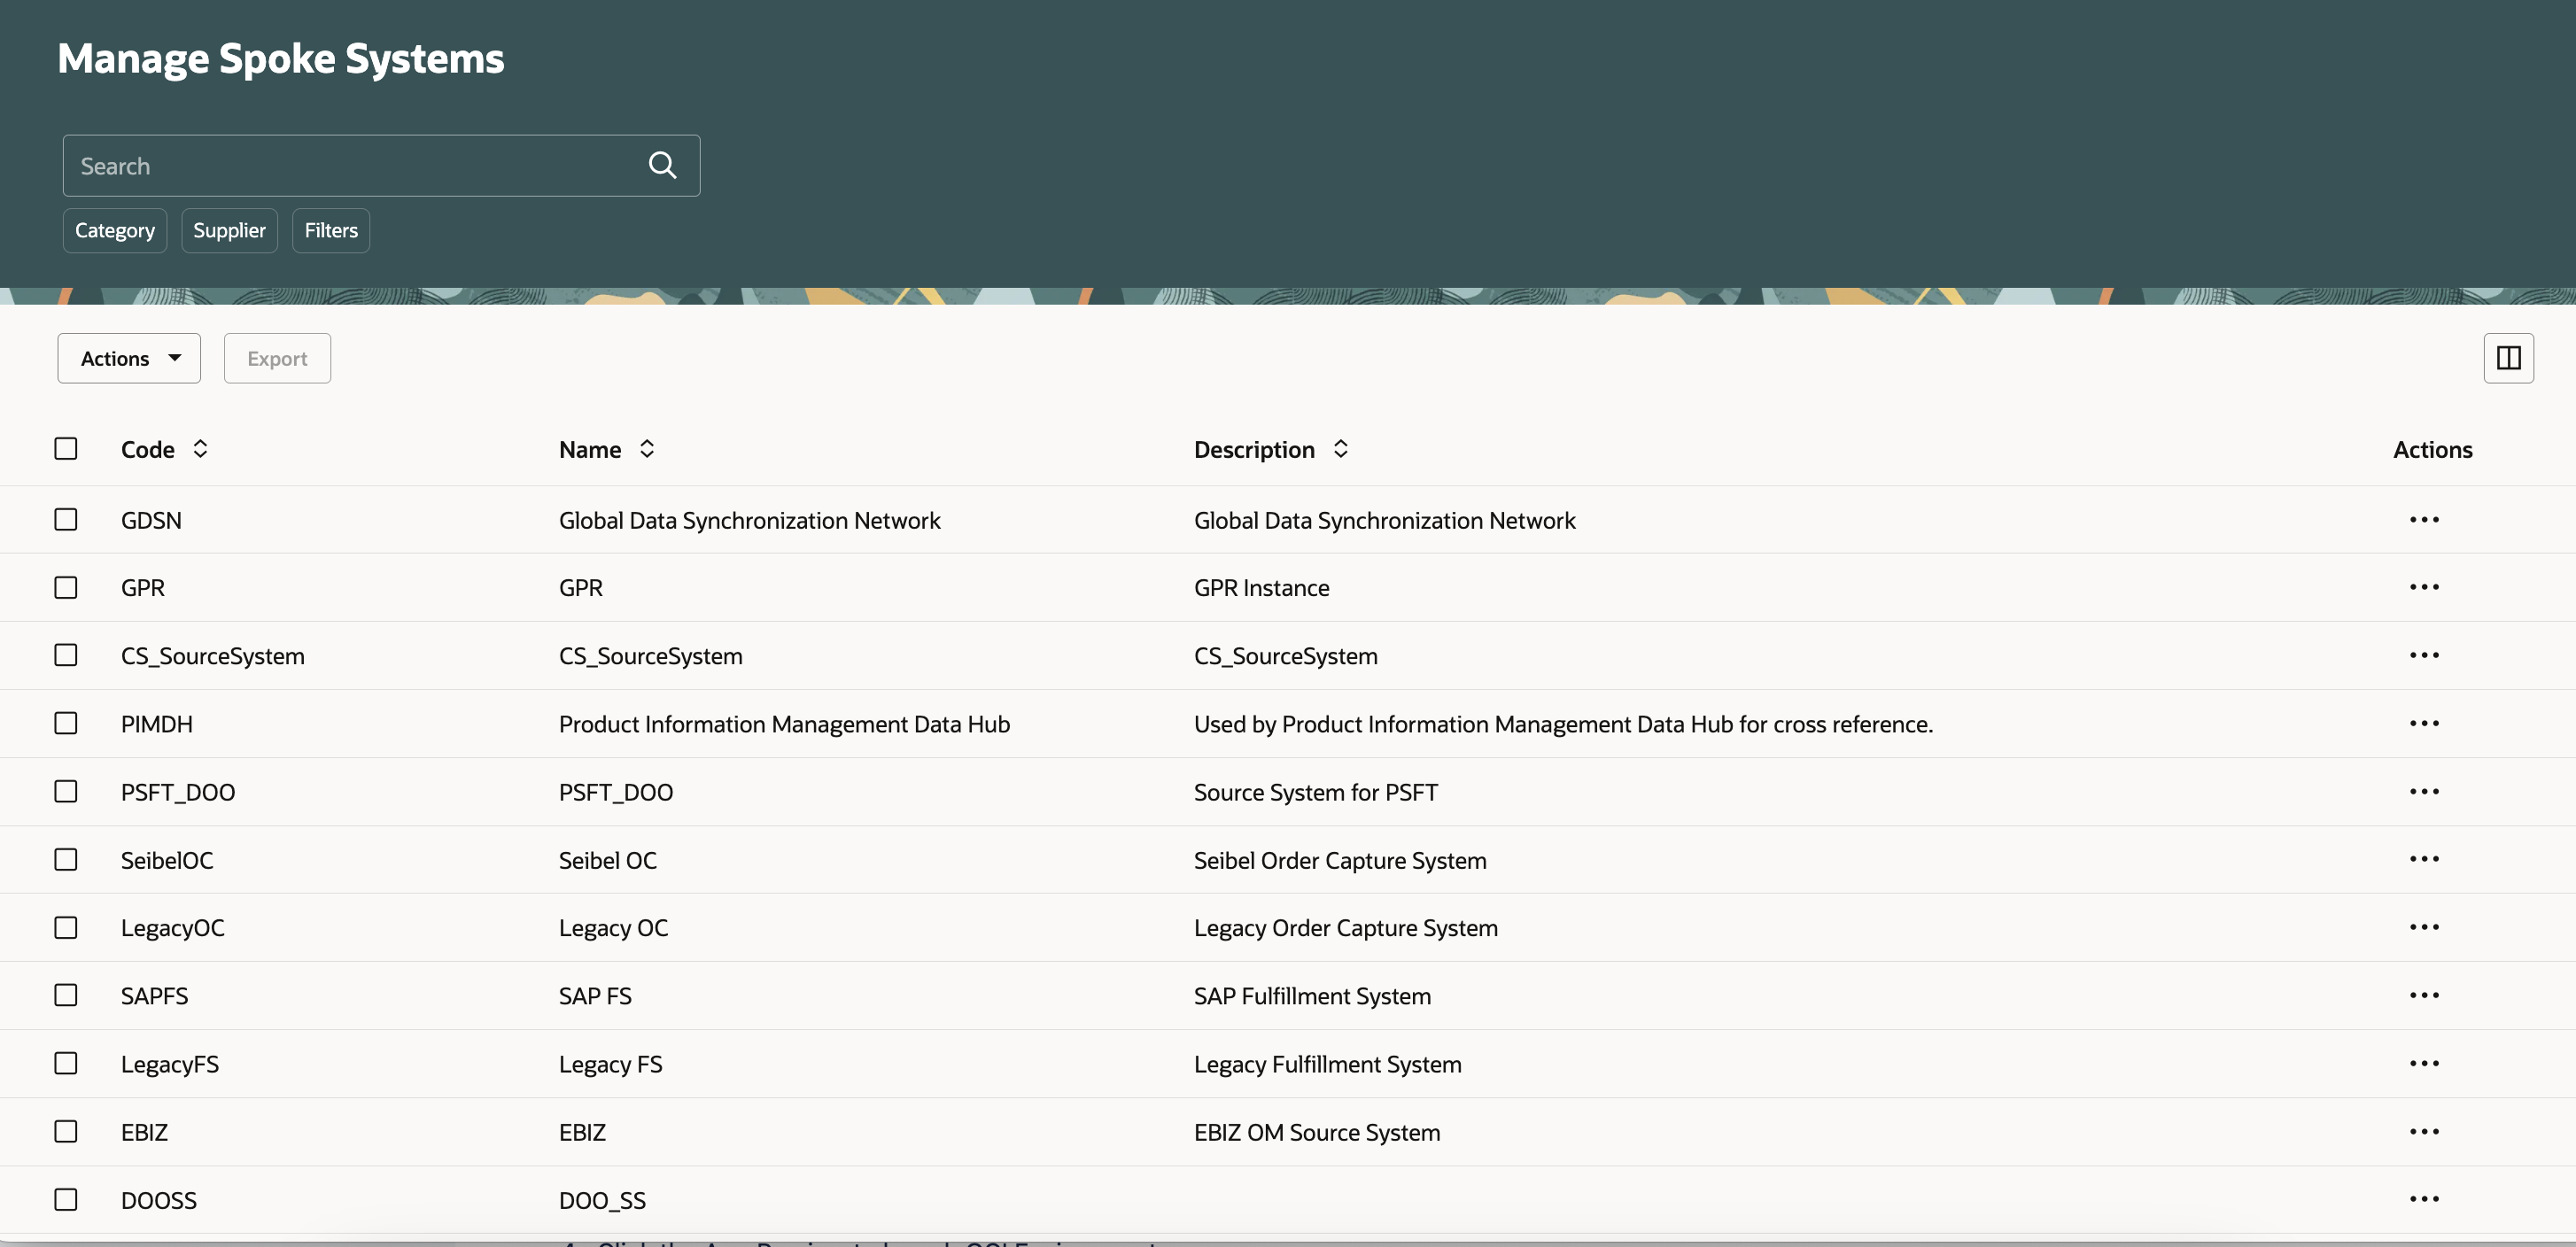The image size is (2576, 1247).
Task: Open the column layout settings icon
Action: click(2508, 358)
